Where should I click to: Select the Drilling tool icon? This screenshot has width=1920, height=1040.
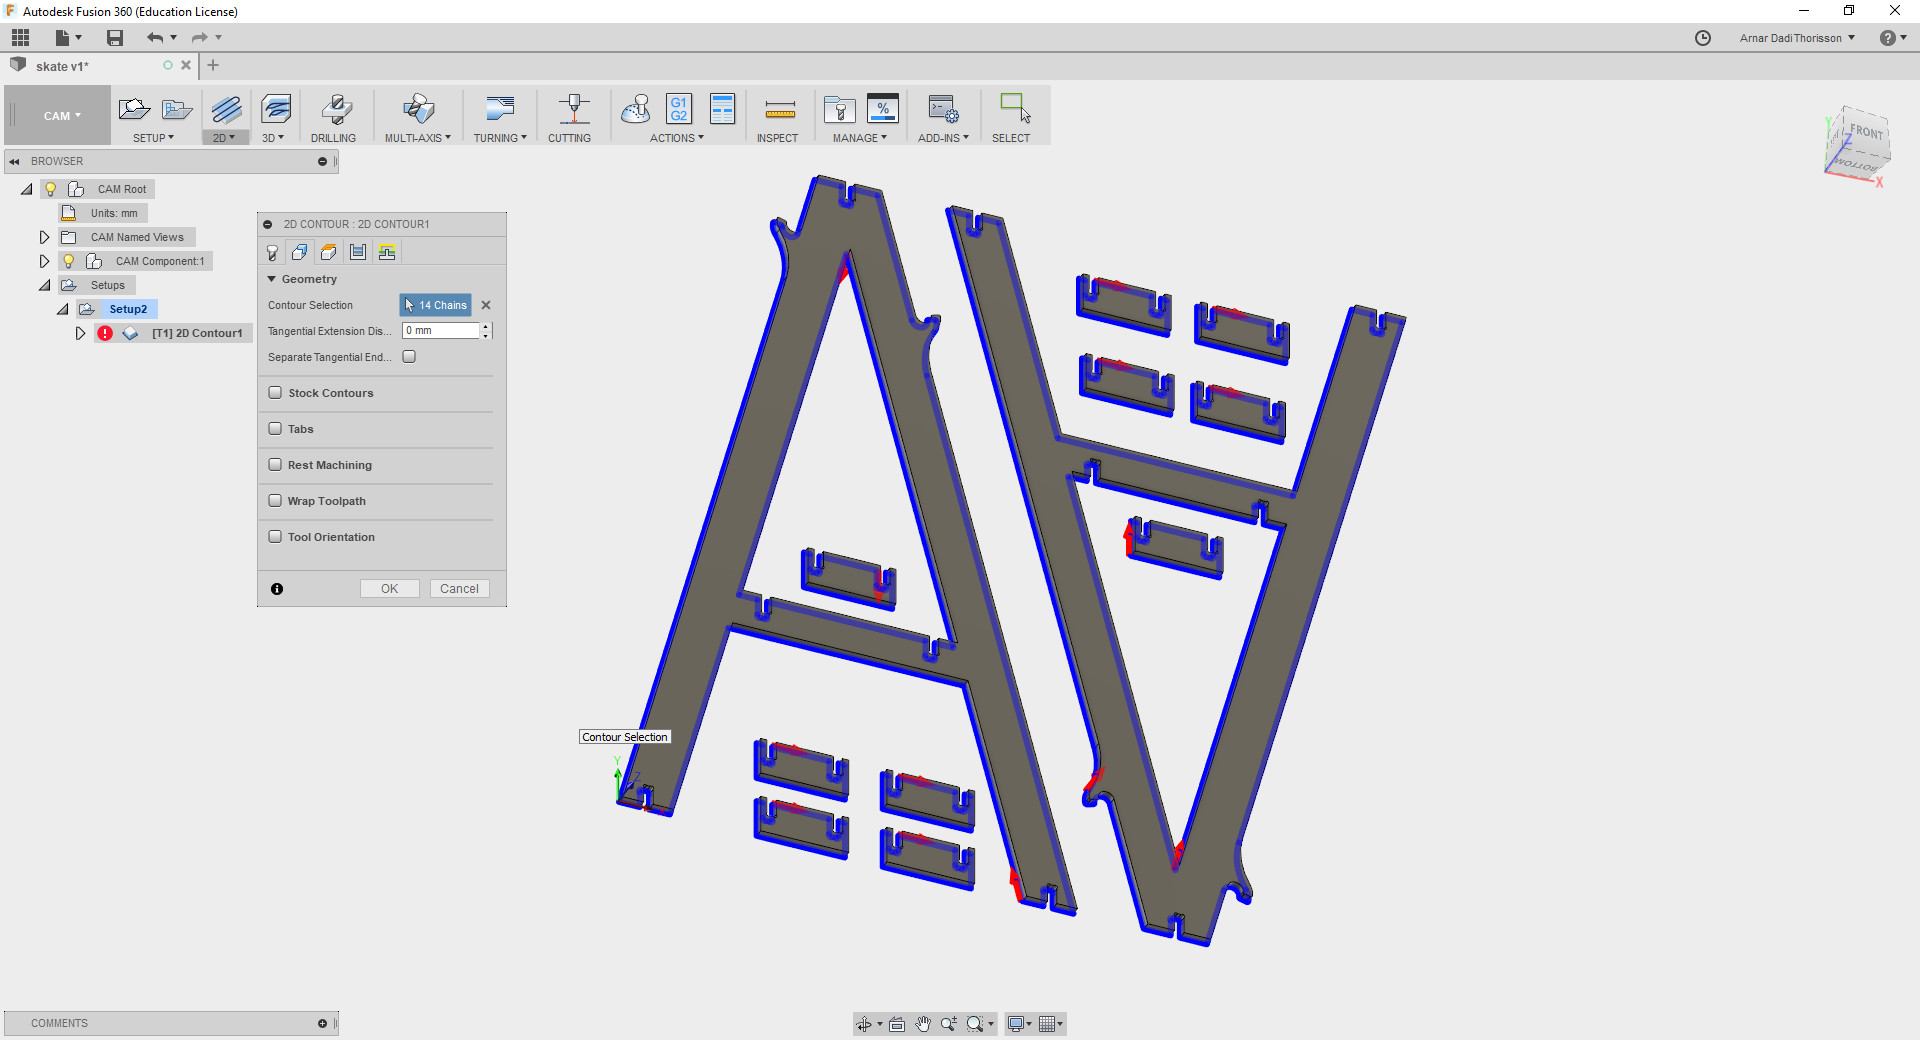point(335,109)
